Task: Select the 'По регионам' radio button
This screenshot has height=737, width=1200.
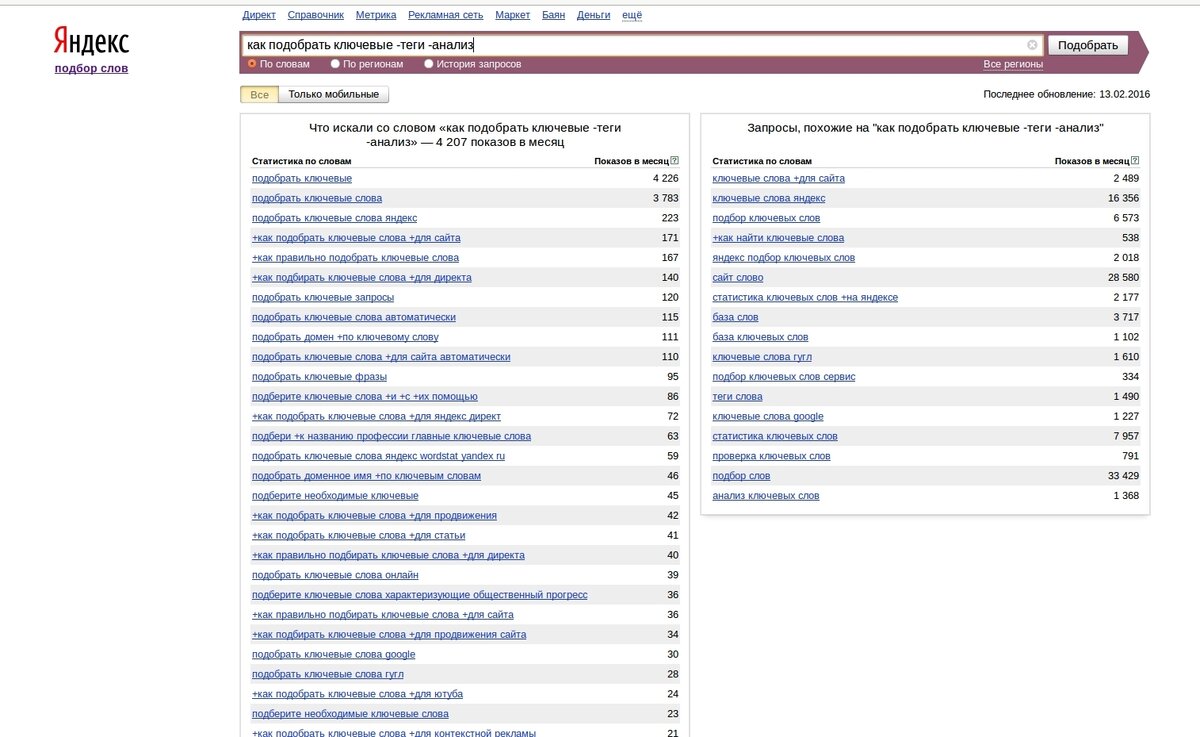Action: 335,64
